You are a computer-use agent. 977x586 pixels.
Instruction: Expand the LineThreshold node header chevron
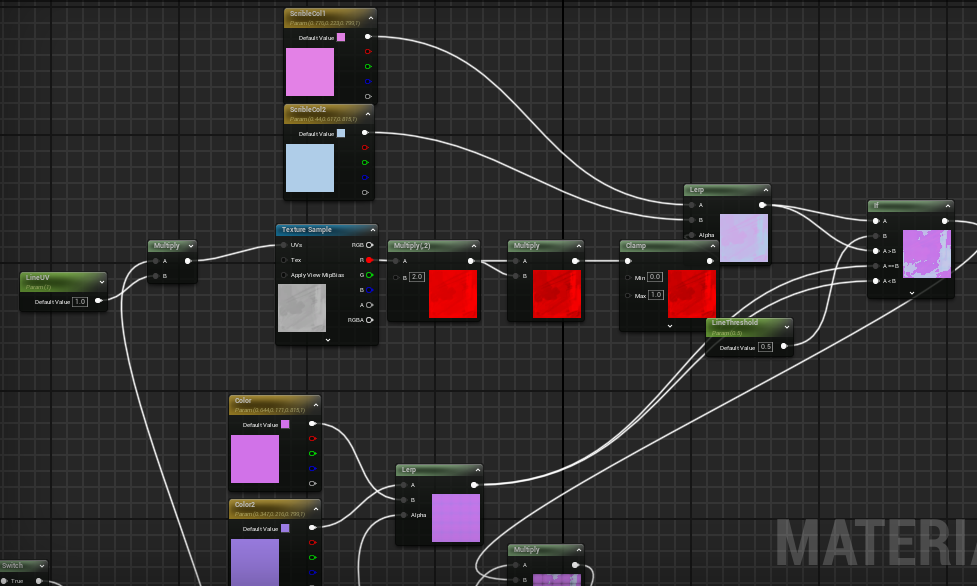pos(787,327)
